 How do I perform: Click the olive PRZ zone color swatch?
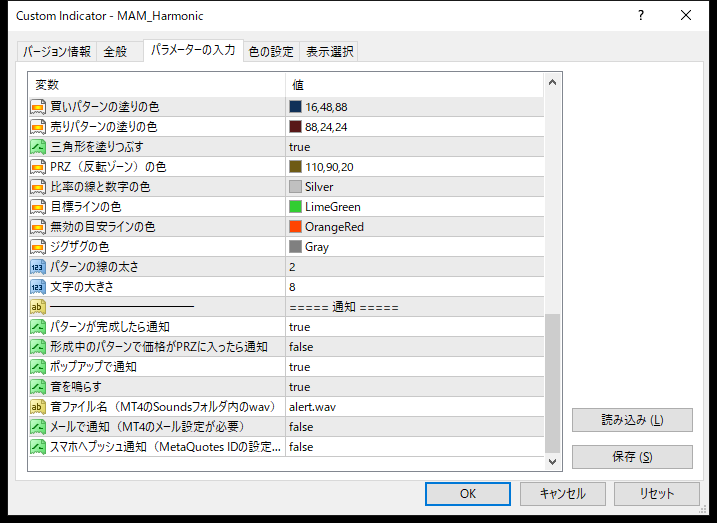[x=295, y=167]
